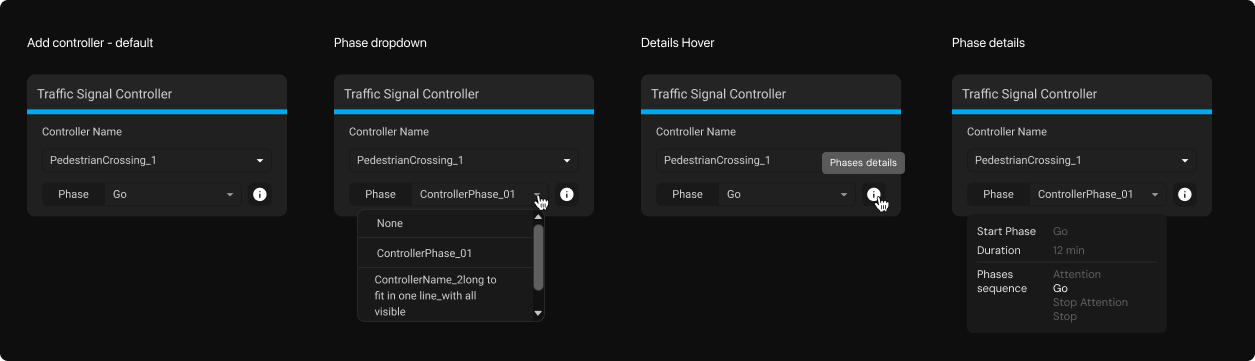1255x361 pixels.
Task: Click info icon in Details Hover panel
Action: click(874, 195)
